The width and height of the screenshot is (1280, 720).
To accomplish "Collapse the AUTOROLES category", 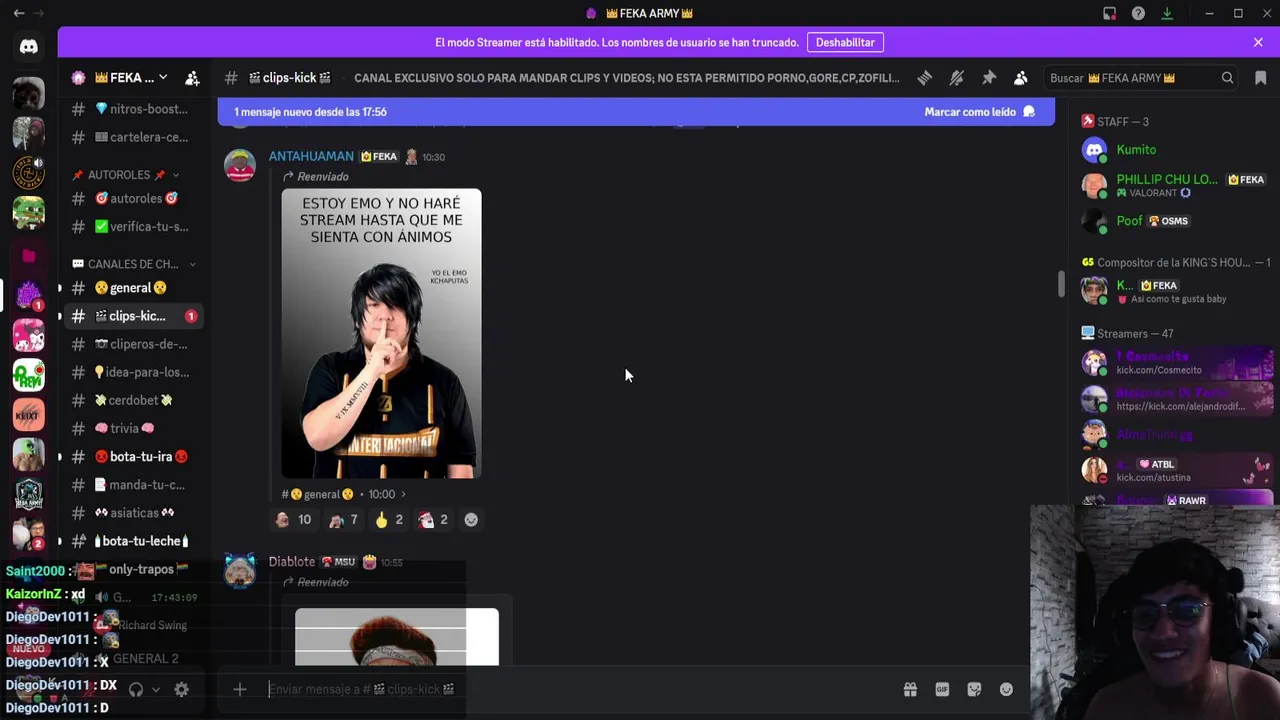I will coord(126,175).
